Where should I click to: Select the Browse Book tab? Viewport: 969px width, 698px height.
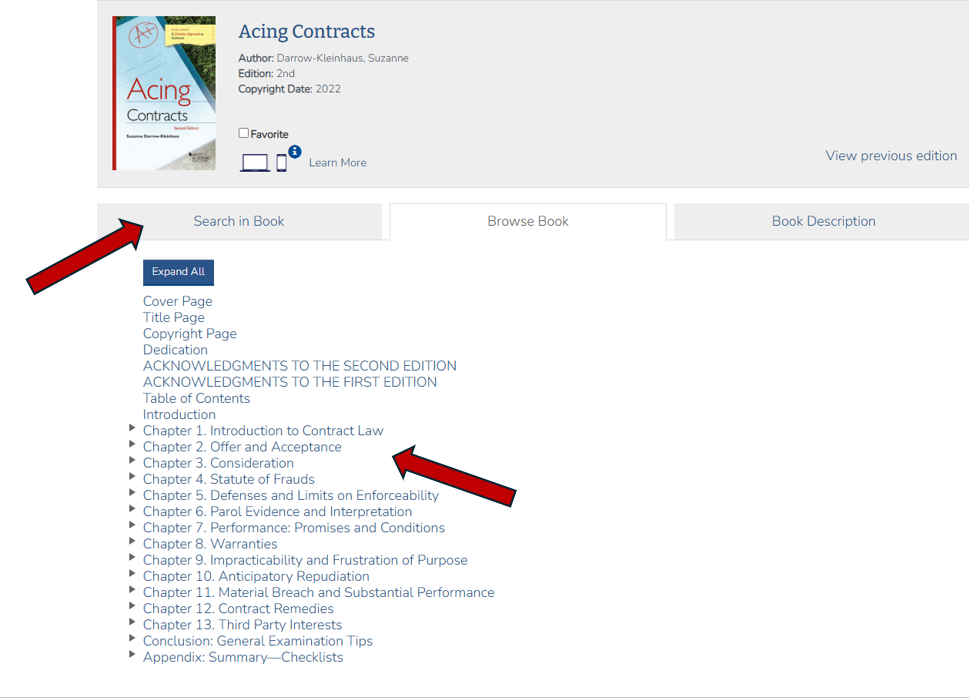pyautogui.click(x=527, y=221)
